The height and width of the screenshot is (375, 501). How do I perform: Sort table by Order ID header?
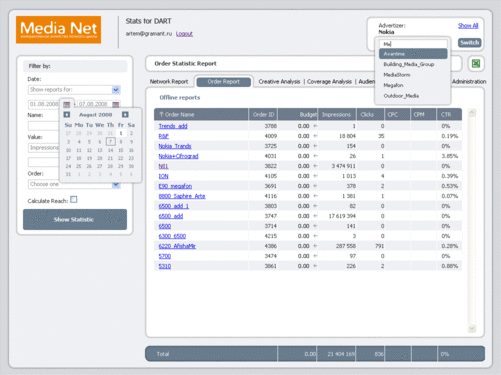pyautogui.click(x=263, y=114)
